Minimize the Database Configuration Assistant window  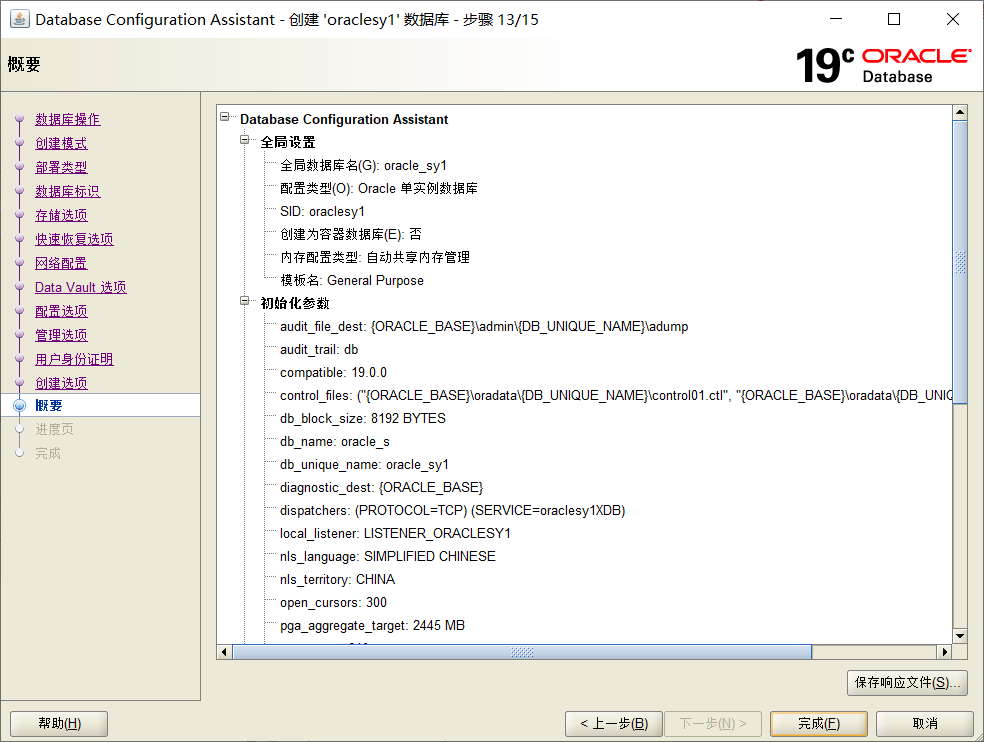tap(836, 19)
